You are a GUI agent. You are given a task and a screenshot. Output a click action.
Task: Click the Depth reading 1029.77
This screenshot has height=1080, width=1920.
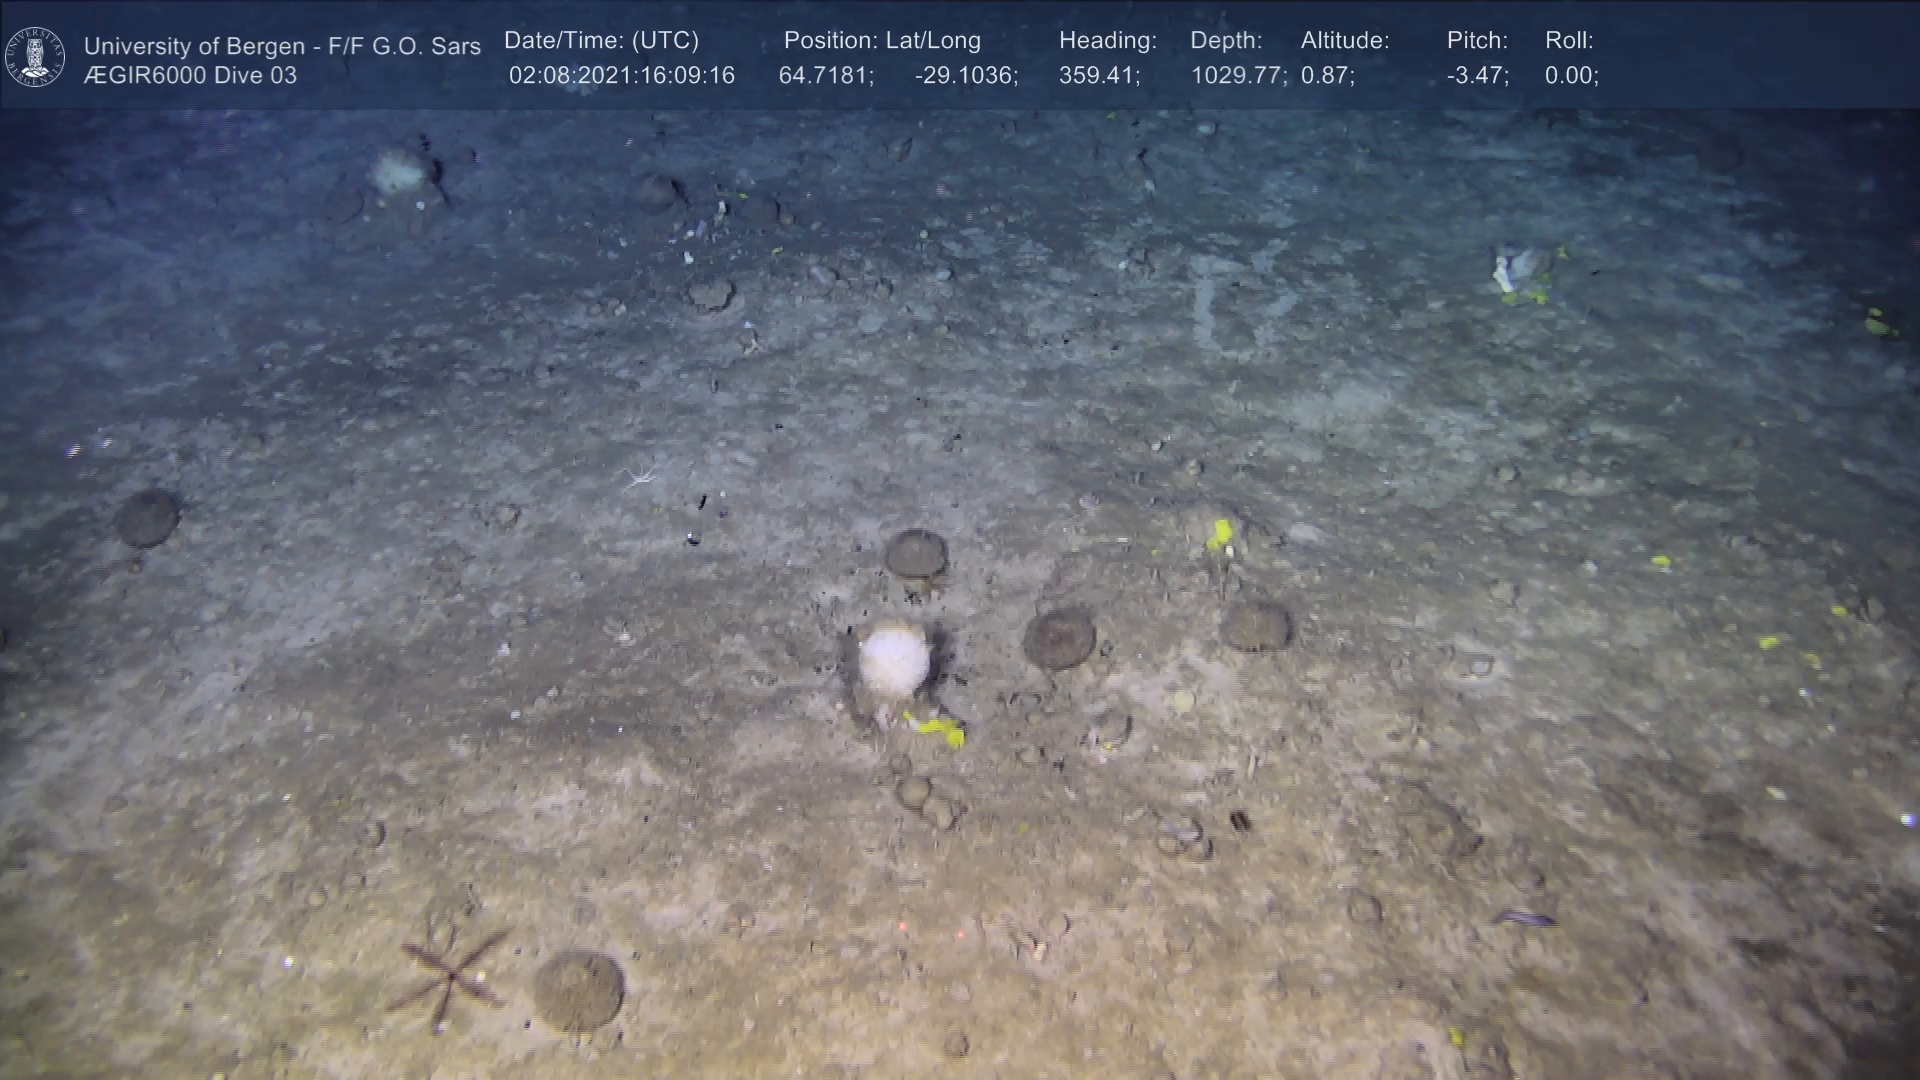click(1237, 76)
